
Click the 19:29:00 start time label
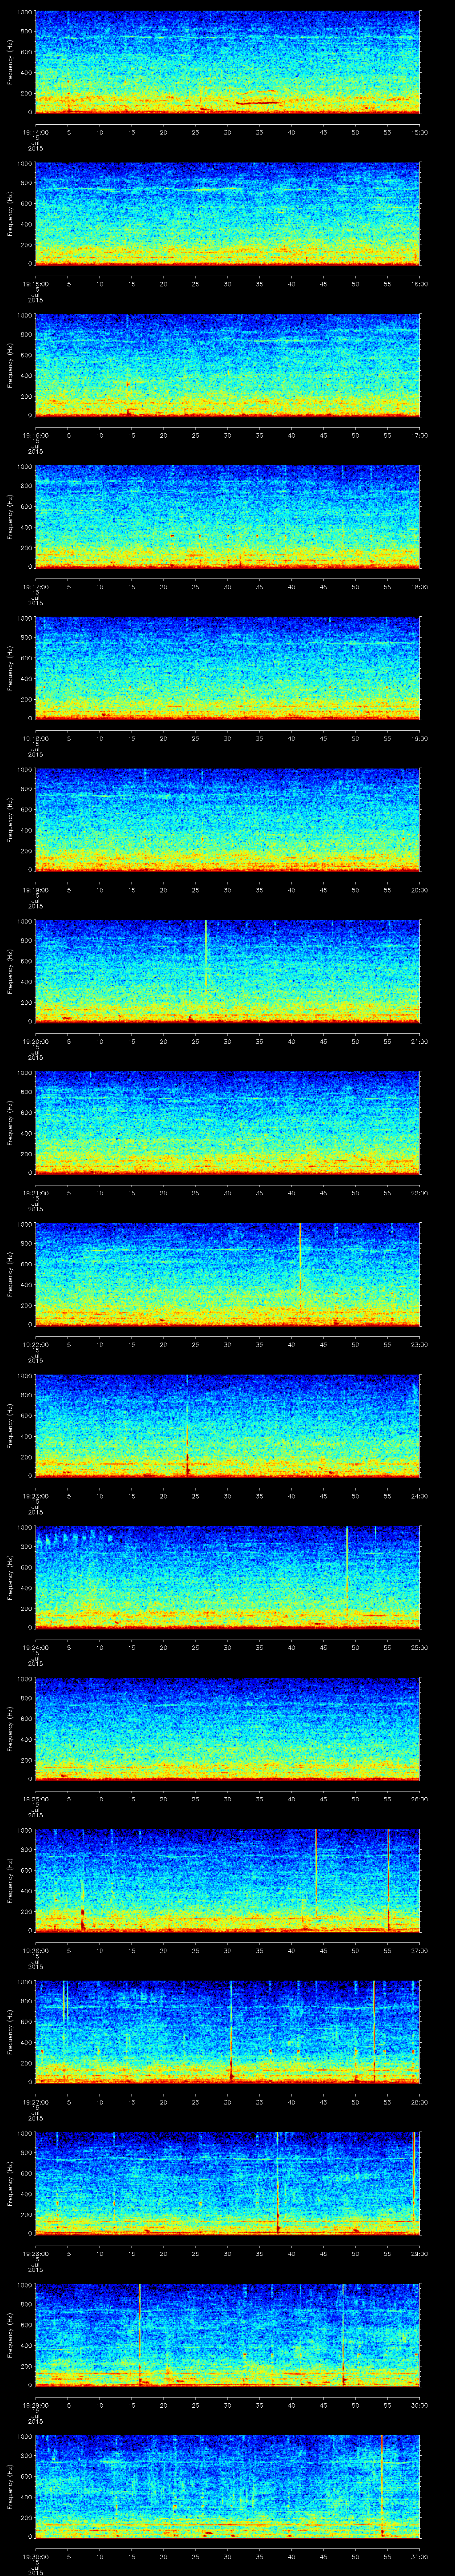pos(35,2405)
